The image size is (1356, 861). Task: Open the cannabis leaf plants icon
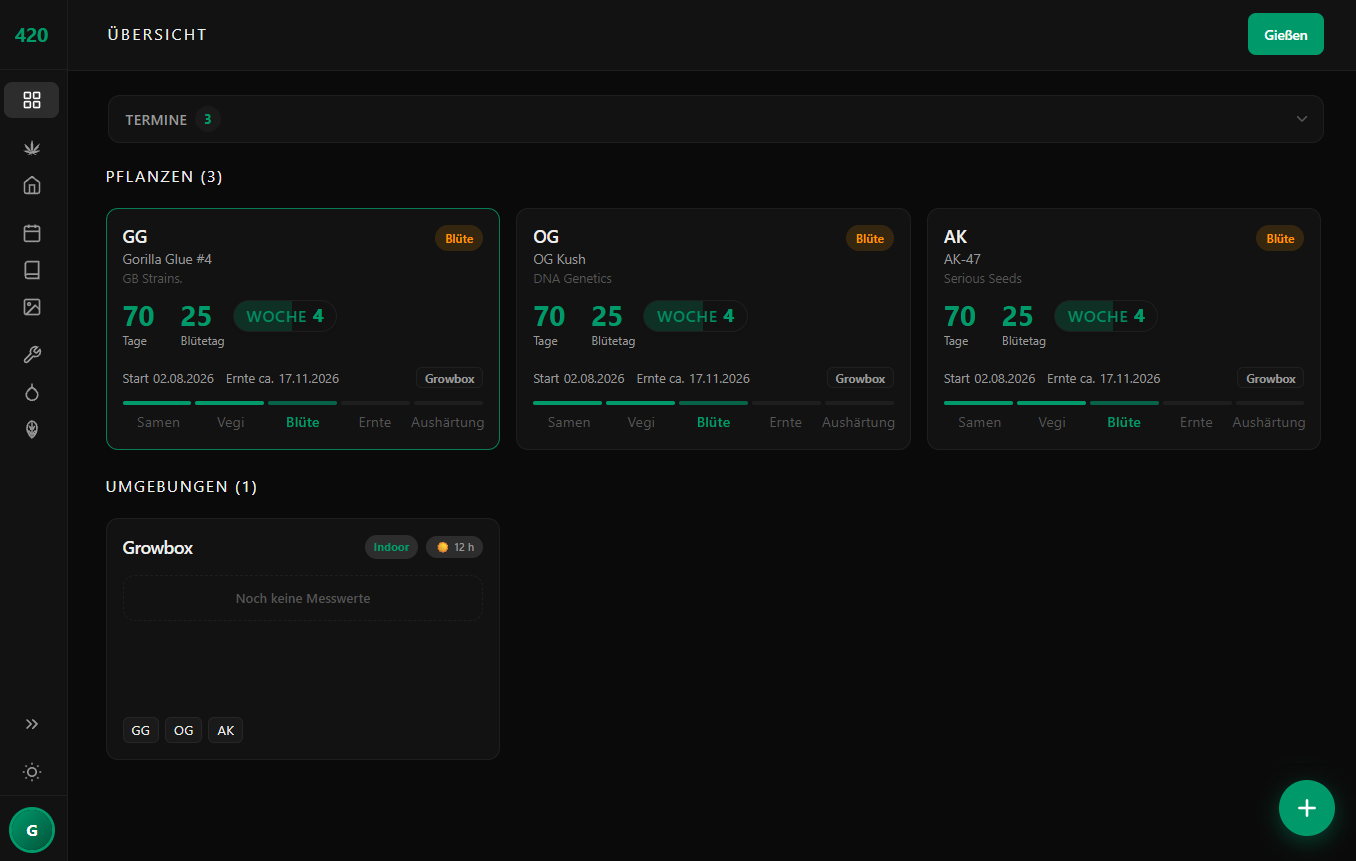coord(32,148)
